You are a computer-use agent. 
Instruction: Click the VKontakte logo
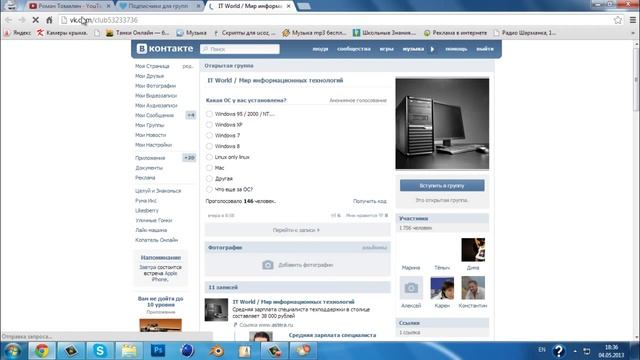coord(165,49)
